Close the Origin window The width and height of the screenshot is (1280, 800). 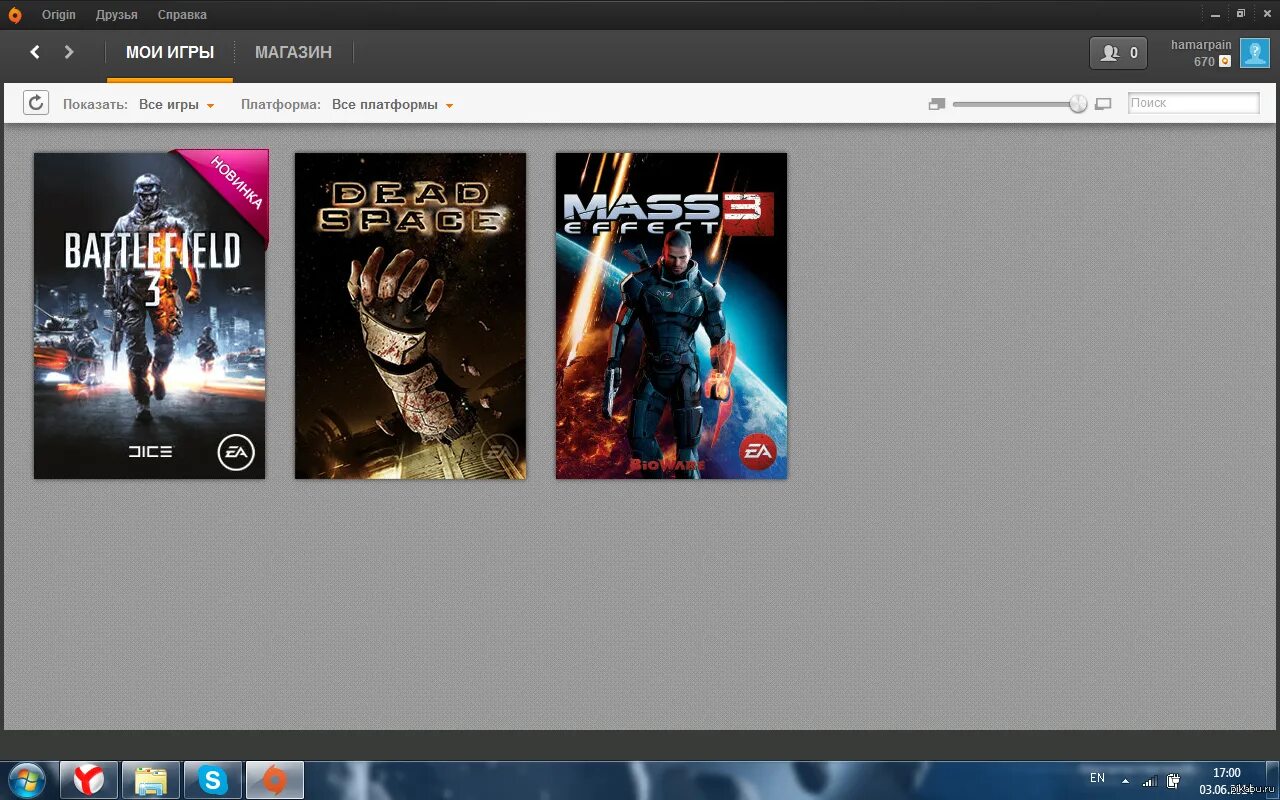coord(1266,14)
